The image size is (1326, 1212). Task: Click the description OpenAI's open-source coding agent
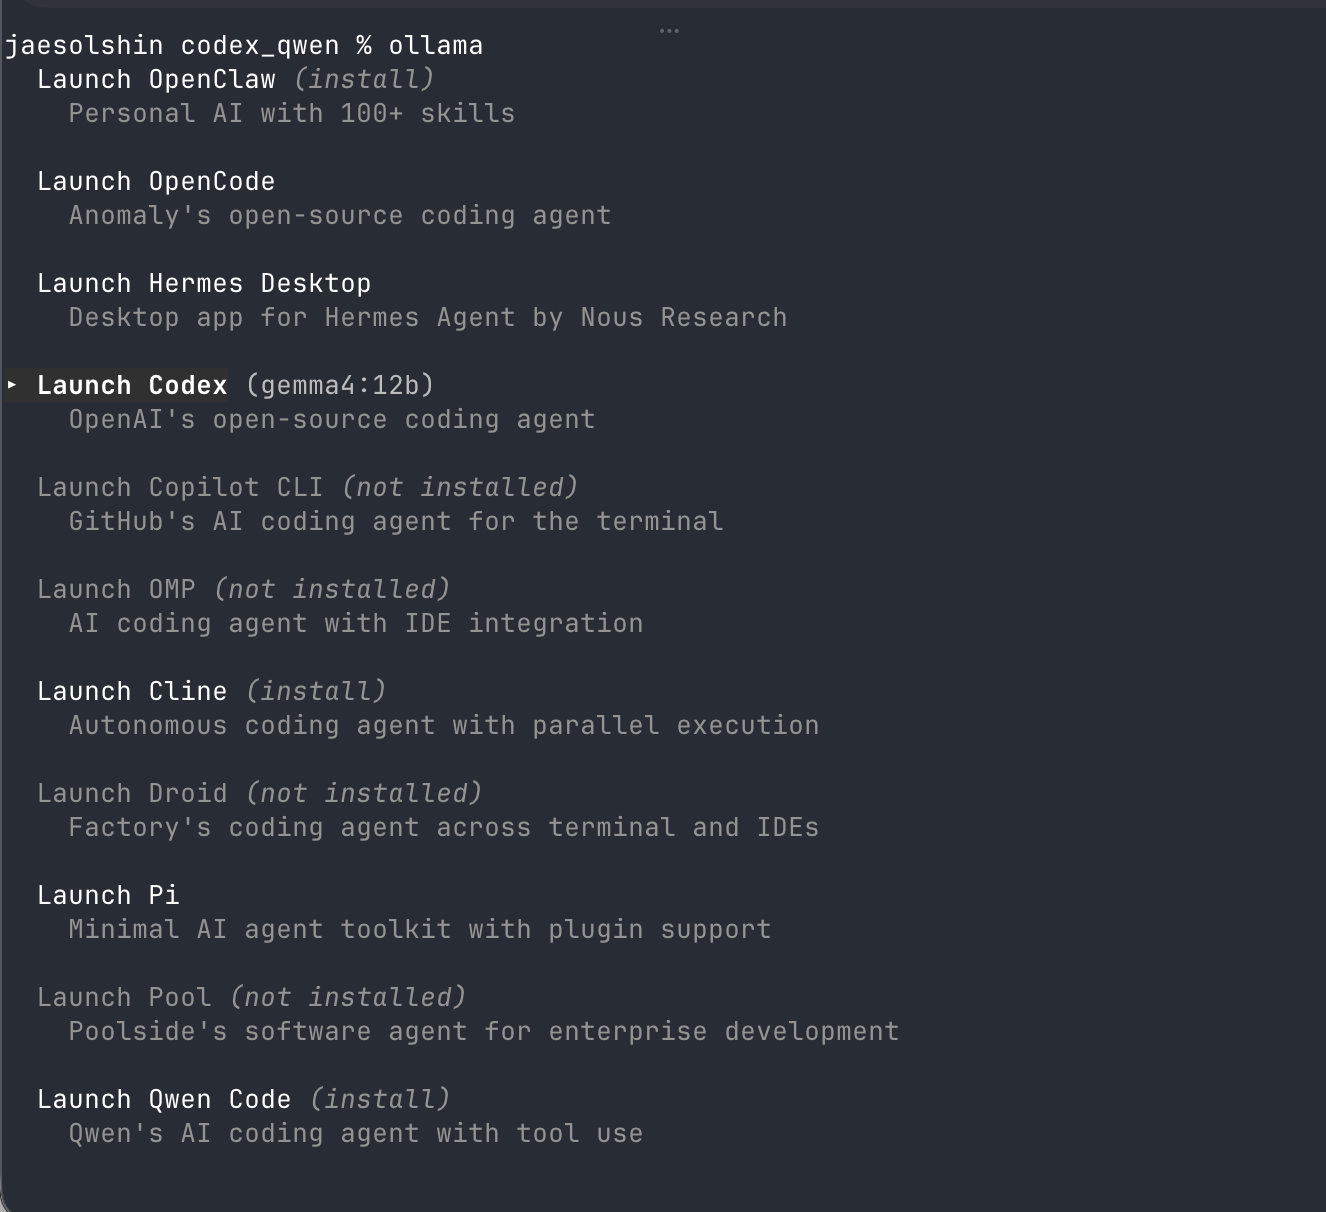[x=332, y=419]
